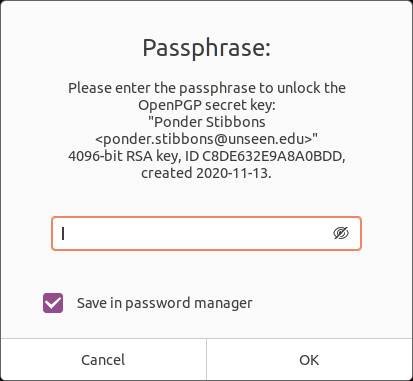This screenshot has height=381, width=413.
Task: Uncheck the Save in password manager checkbox
Action: tap(53, 303)
